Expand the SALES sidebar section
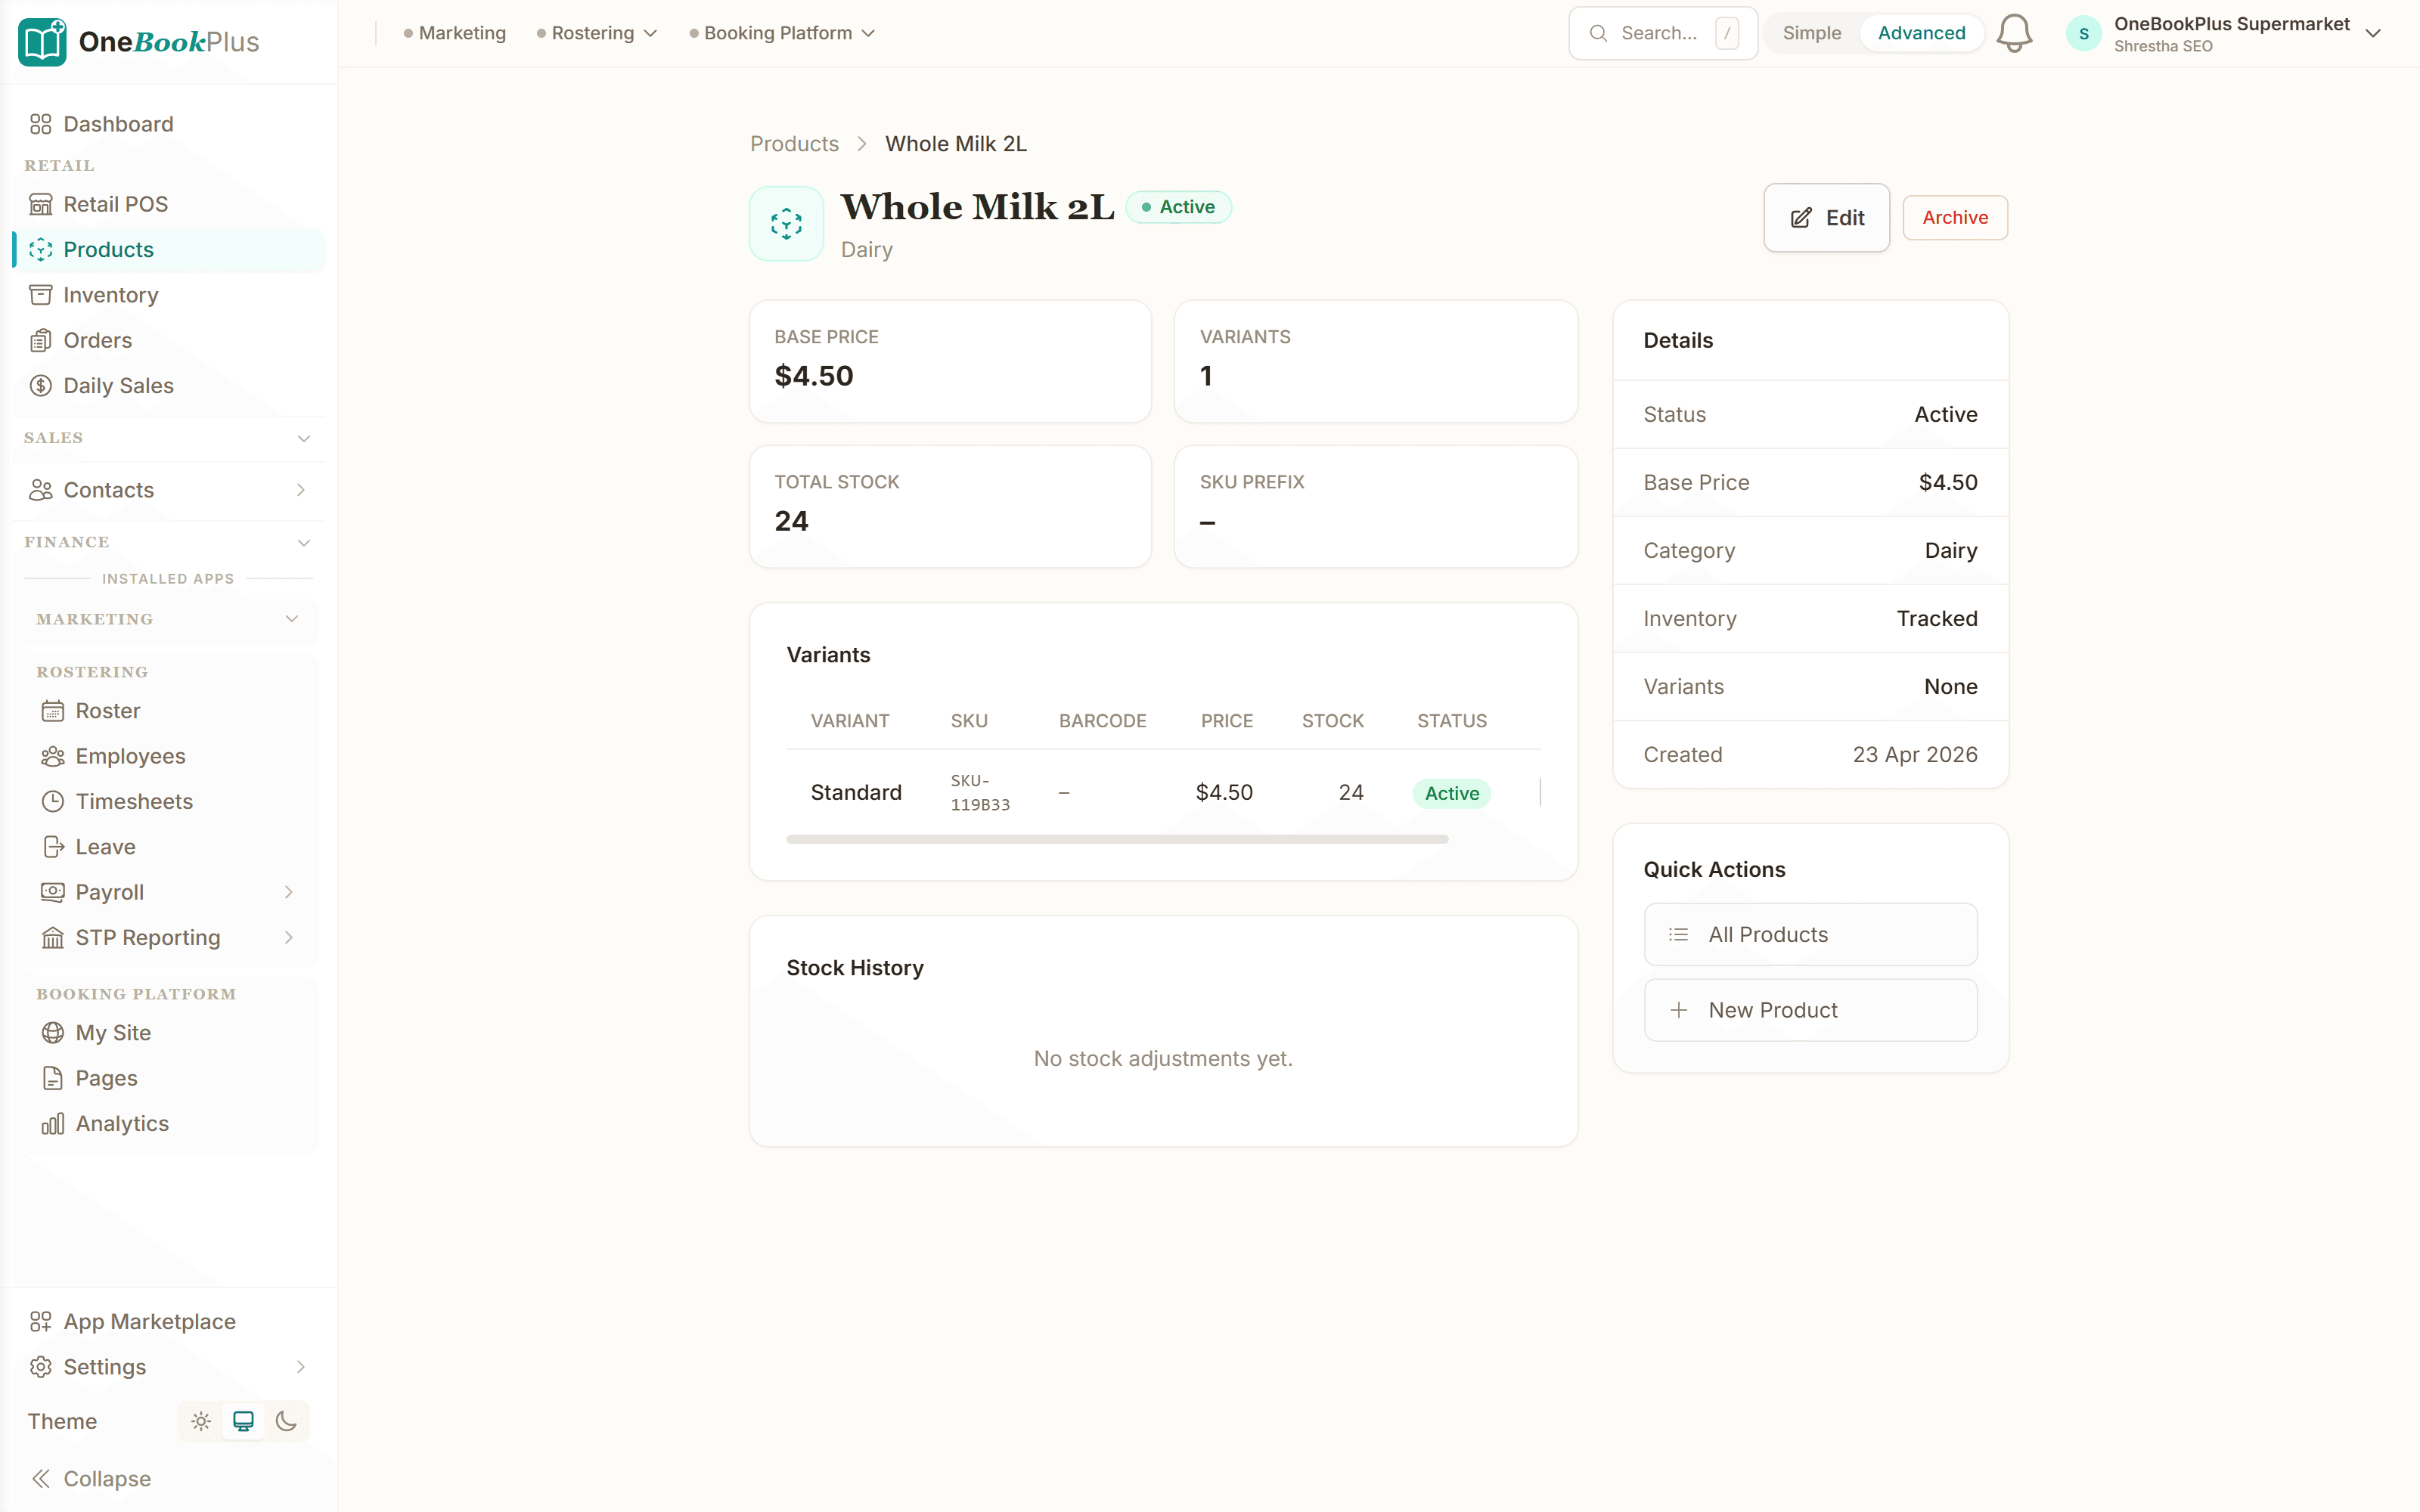2420x1512 pixels. [168, 438]
